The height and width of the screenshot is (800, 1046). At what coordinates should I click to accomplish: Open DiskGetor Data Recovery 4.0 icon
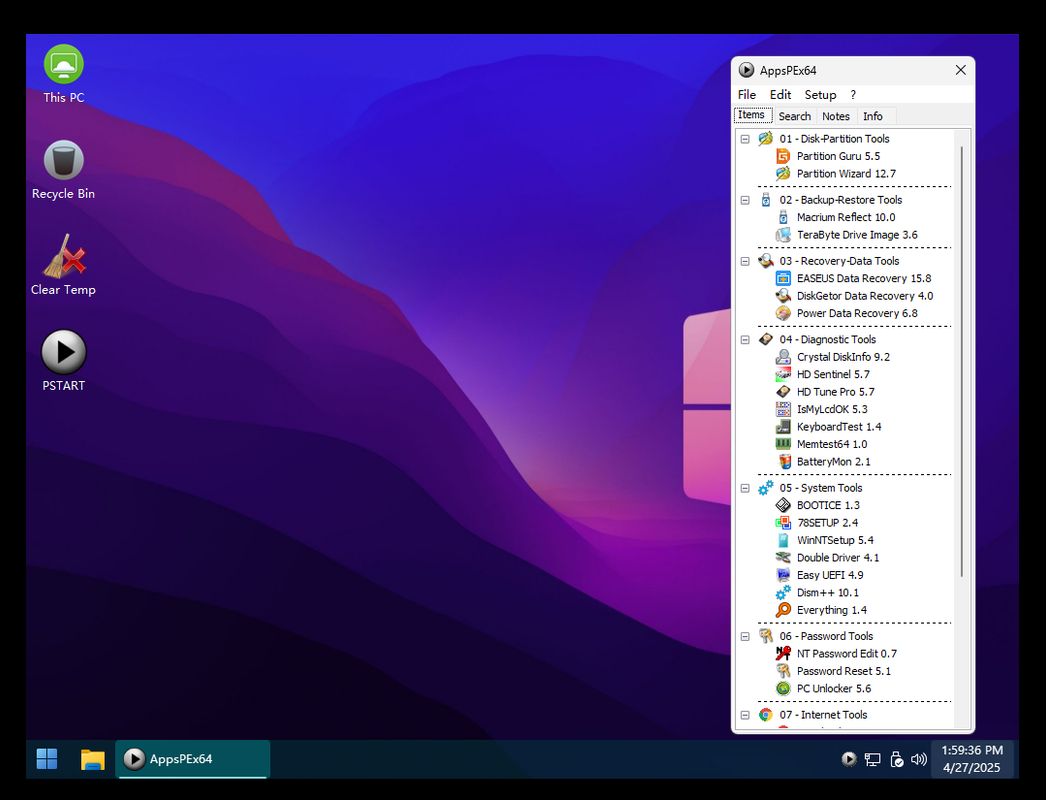pos(783,296)
